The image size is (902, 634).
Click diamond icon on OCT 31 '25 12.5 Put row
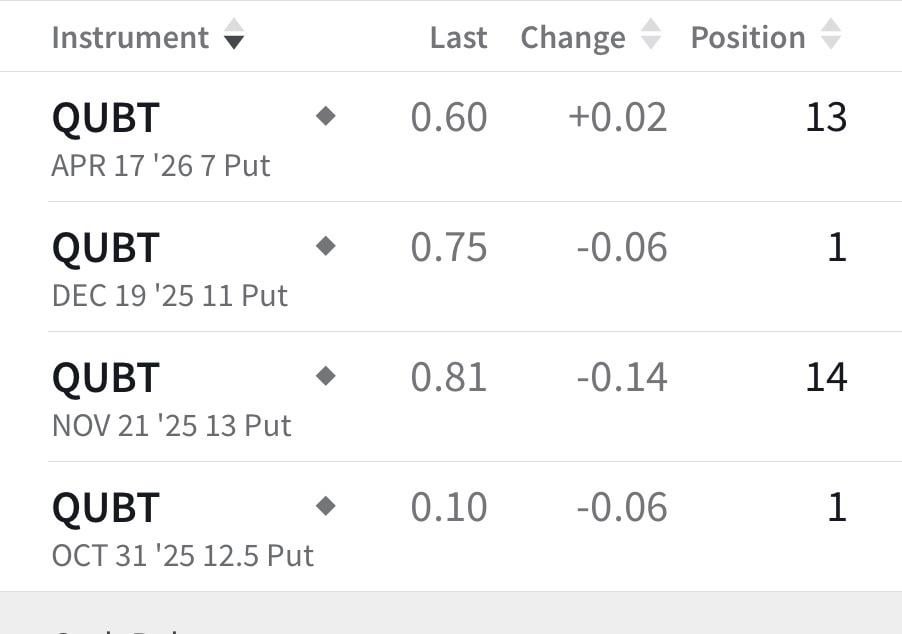pyautogui.click(x=325, y=506)
